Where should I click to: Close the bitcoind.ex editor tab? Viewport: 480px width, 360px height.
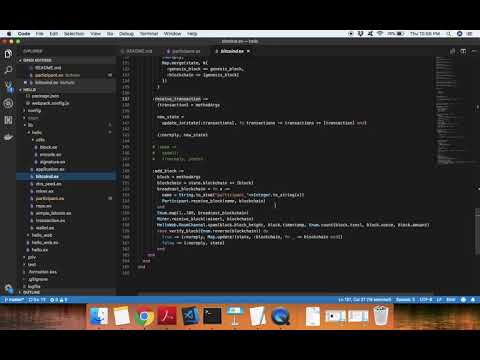[x=248, y=51]
